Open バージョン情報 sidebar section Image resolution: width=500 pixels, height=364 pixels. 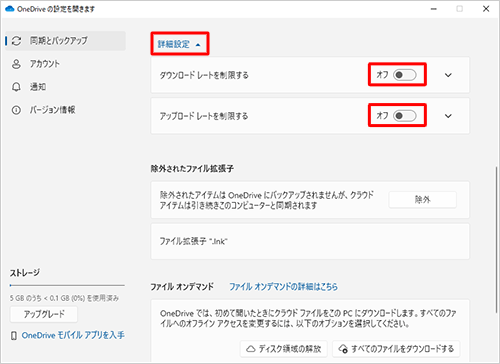coord(52,110)
